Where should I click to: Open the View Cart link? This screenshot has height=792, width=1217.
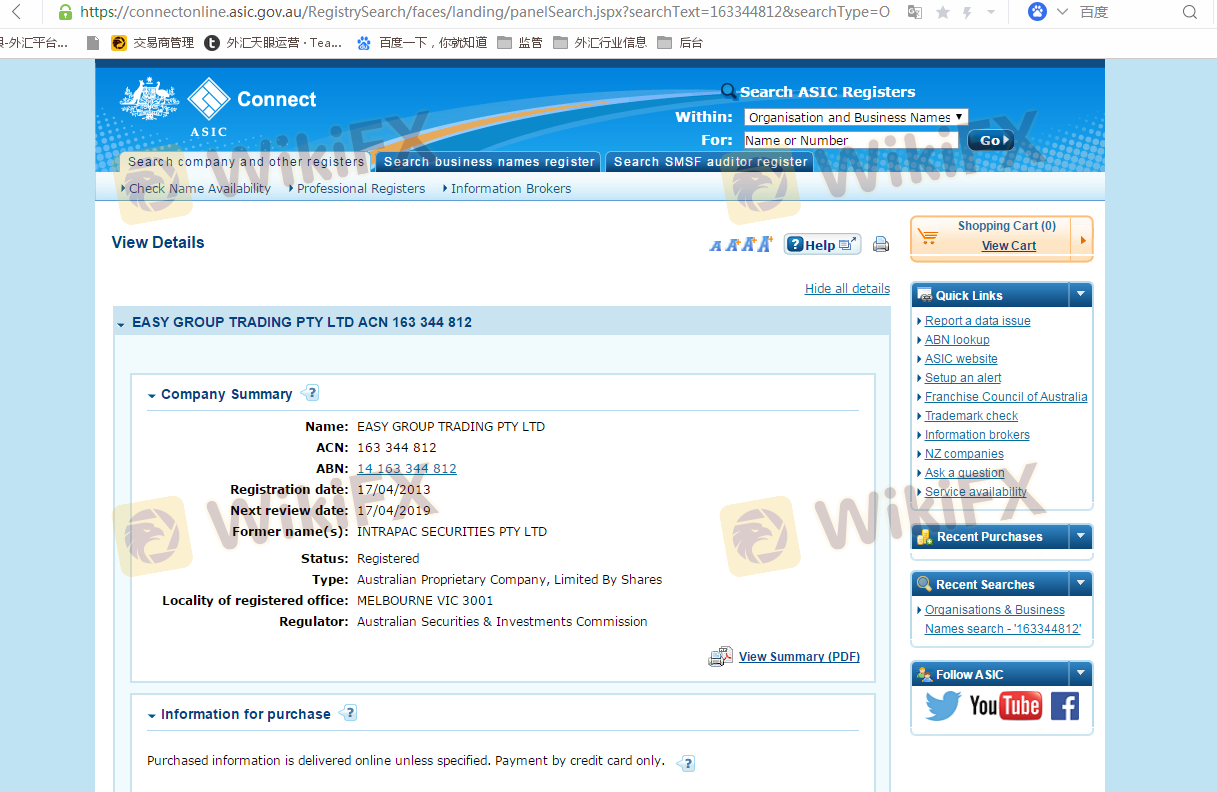click(1009, 246)
